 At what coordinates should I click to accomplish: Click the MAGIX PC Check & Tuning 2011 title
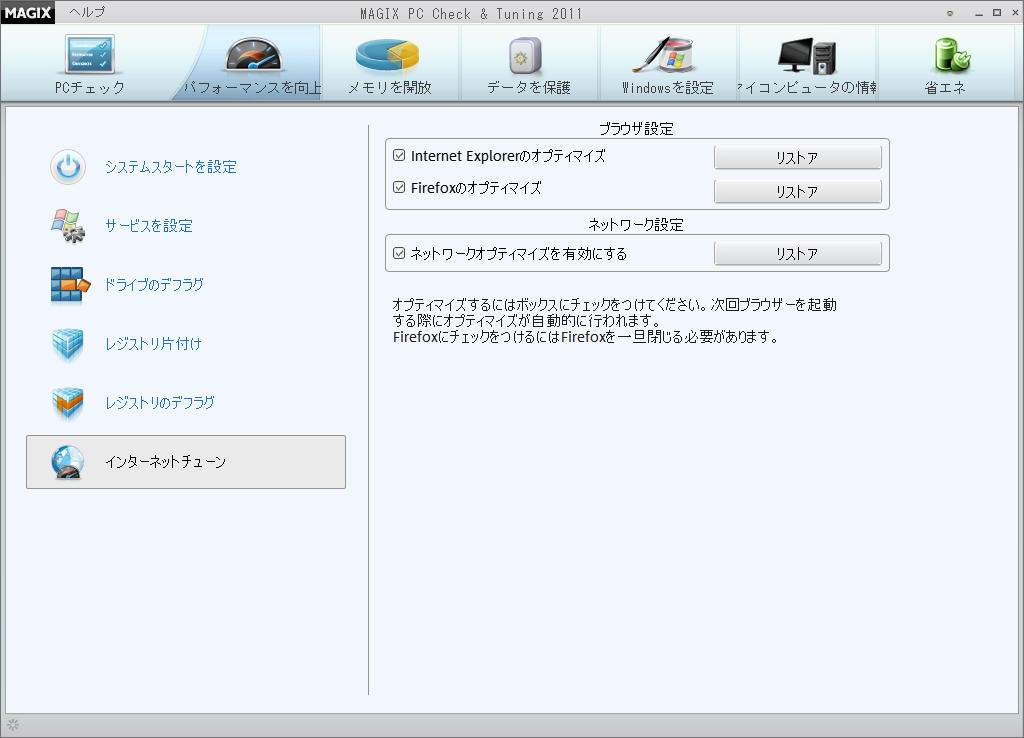coord(471,14)
